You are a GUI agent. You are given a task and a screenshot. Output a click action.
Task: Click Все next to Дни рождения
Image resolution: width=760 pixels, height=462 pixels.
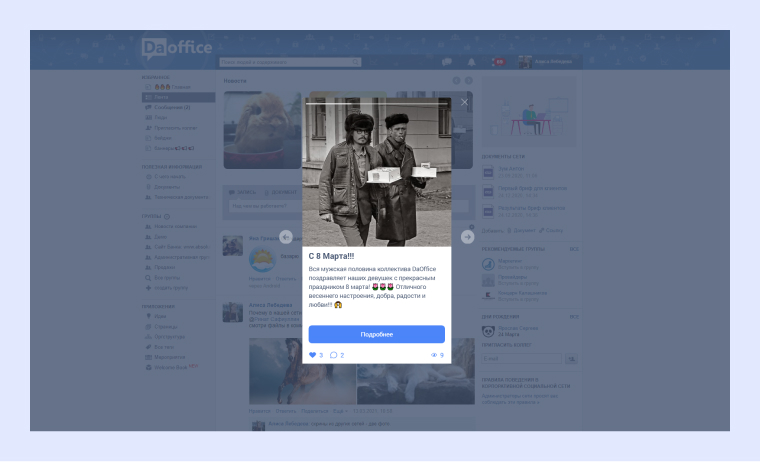[574, 317]
